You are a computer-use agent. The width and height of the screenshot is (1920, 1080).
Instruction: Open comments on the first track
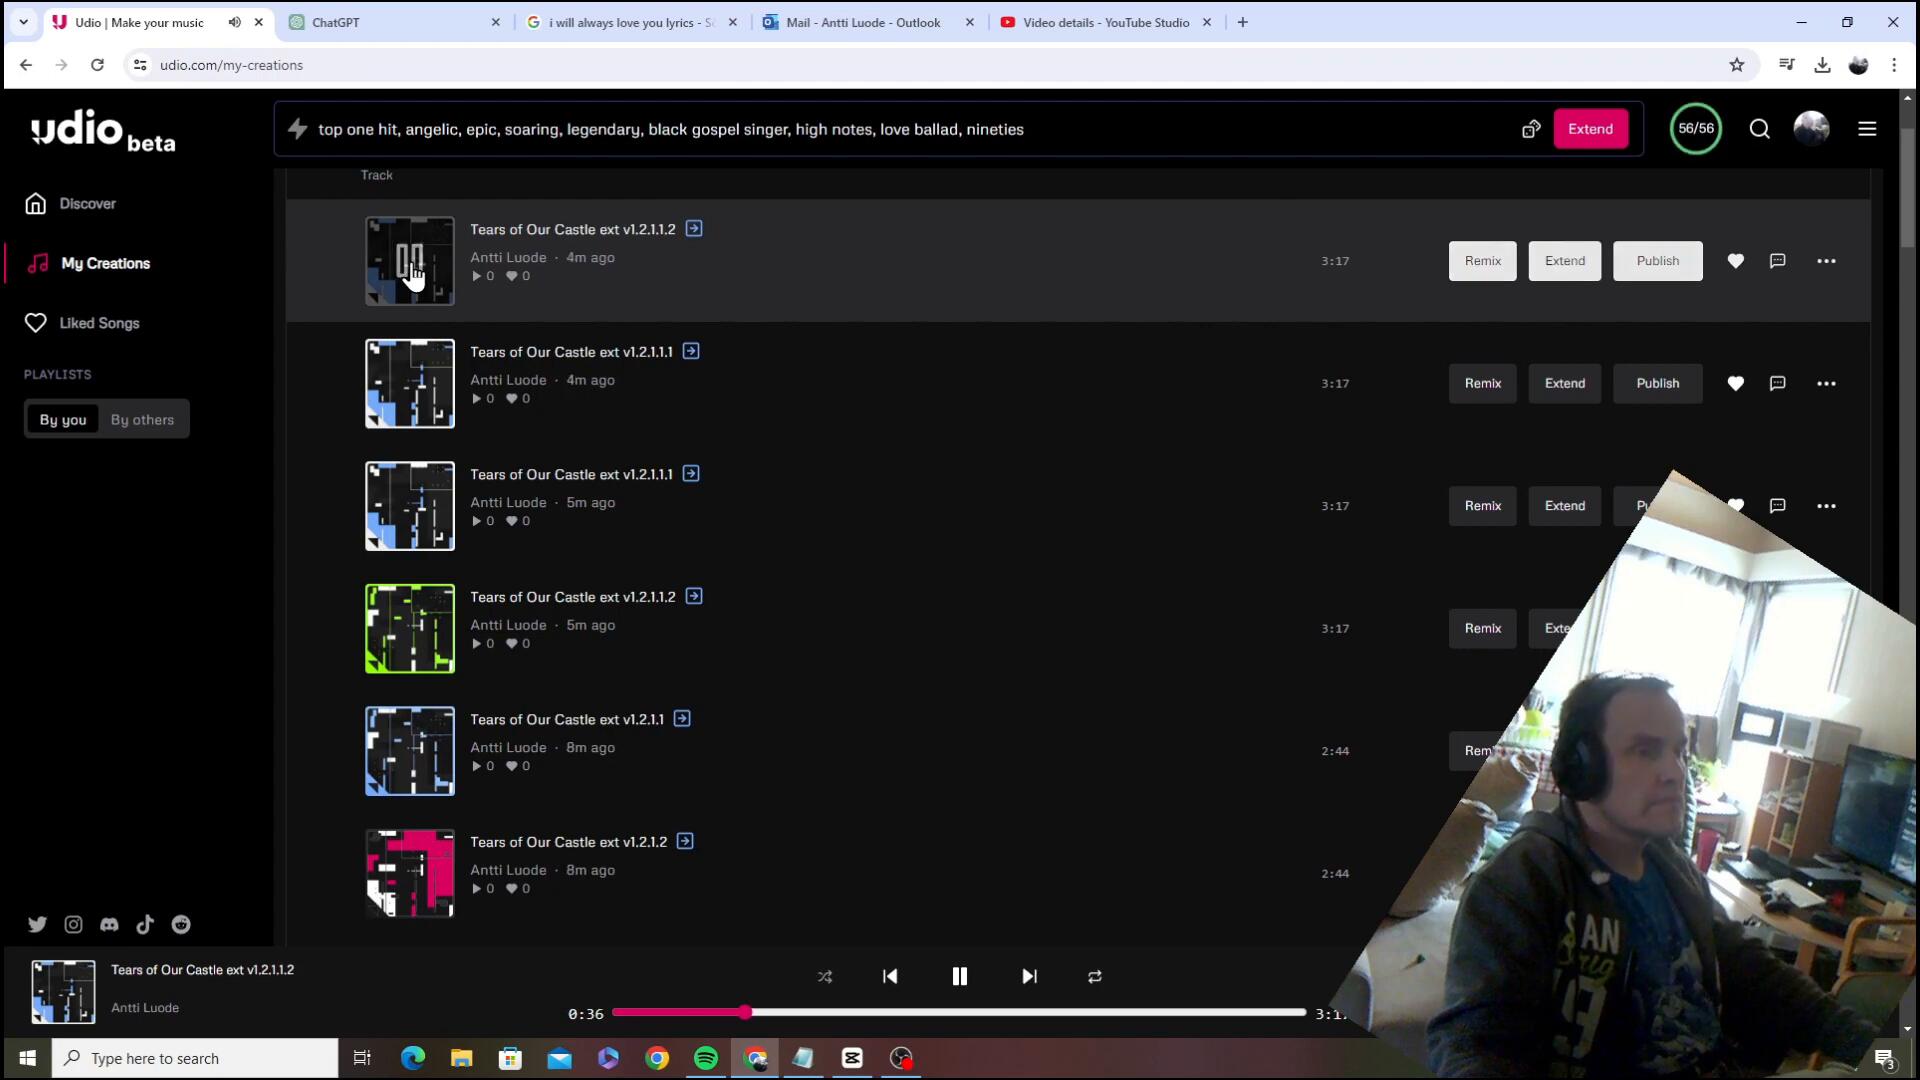pos(1777,261)
